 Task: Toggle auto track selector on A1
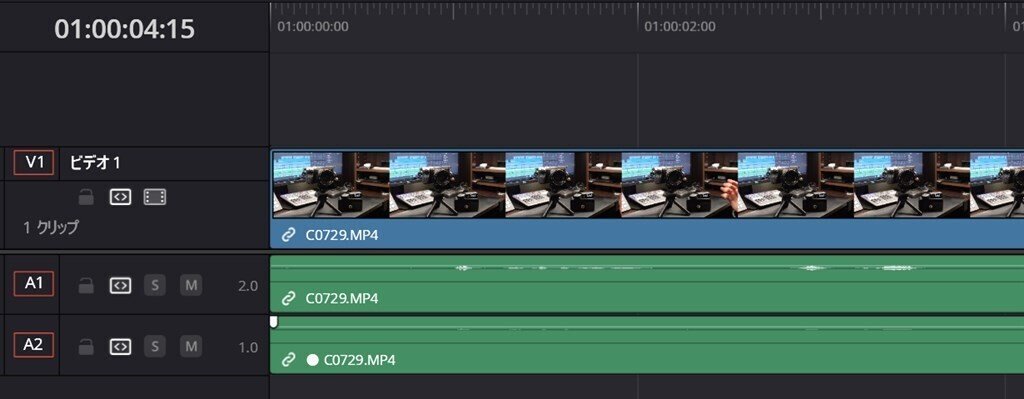[x=120, y=285]
